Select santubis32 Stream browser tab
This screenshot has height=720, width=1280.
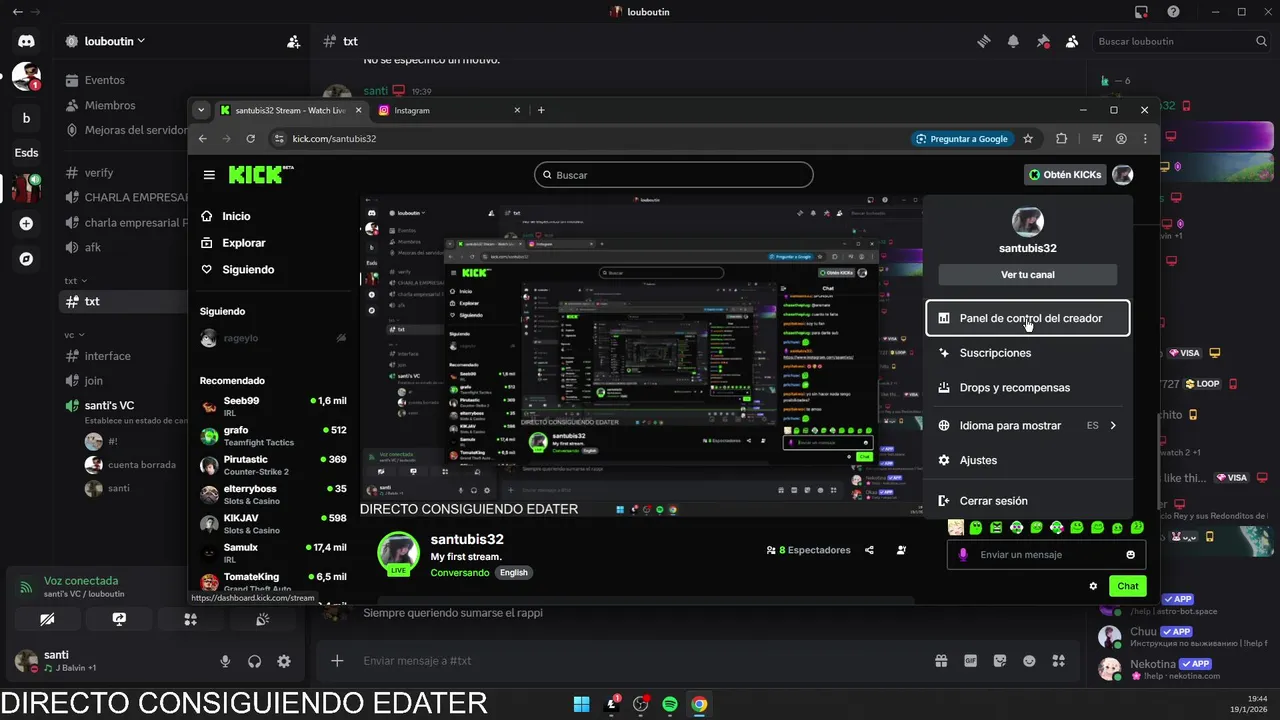click(291, 110)
